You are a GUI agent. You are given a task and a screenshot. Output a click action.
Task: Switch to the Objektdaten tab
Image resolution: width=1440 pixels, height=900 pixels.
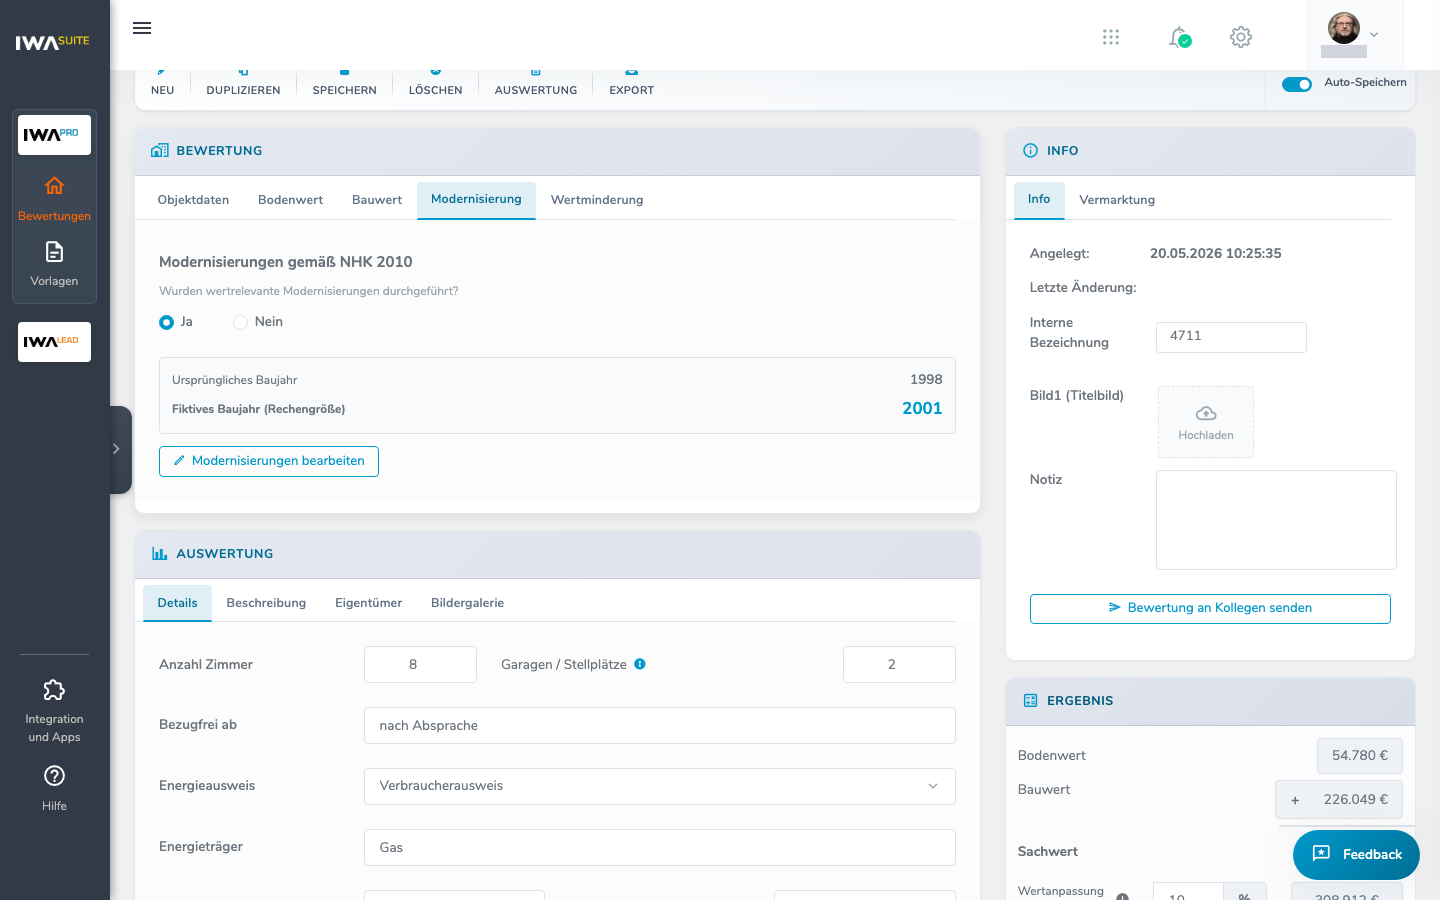point(193,200)
